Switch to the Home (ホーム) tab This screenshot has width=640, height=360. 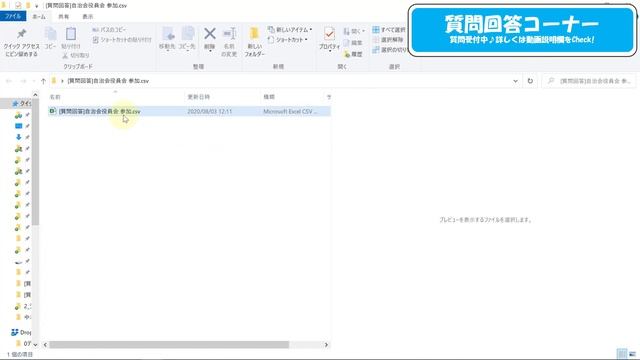[39, 16]
